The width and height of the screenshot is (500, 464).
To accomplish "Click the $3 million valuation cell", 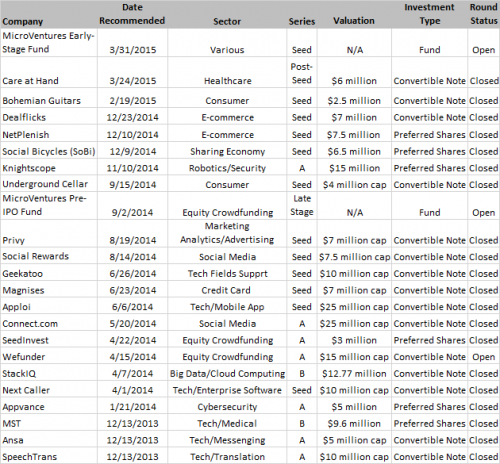I will pos(354,340).
